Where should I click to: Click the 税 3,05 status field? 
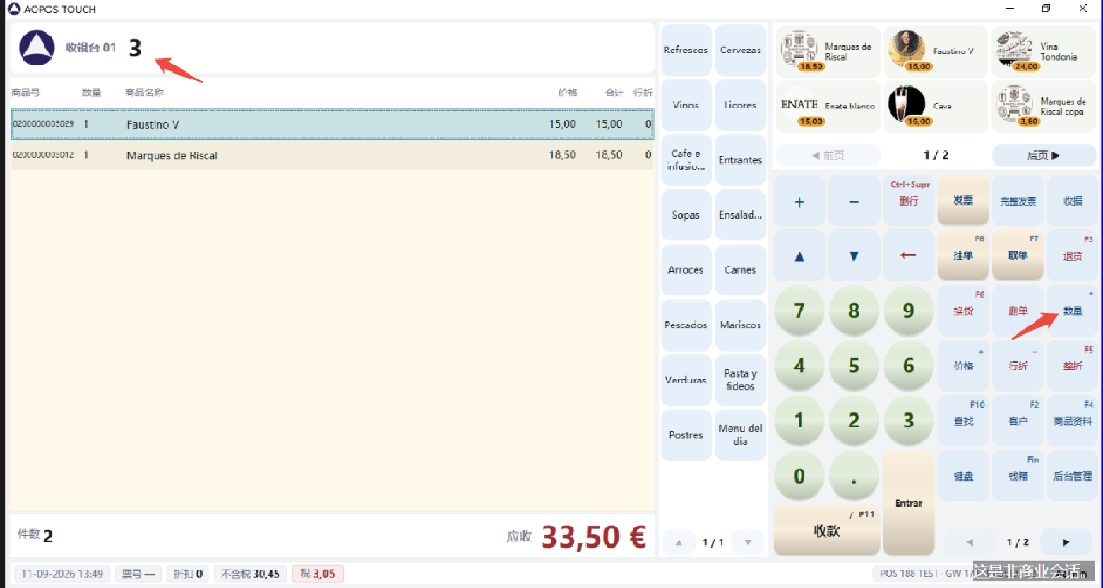(318, 573)
